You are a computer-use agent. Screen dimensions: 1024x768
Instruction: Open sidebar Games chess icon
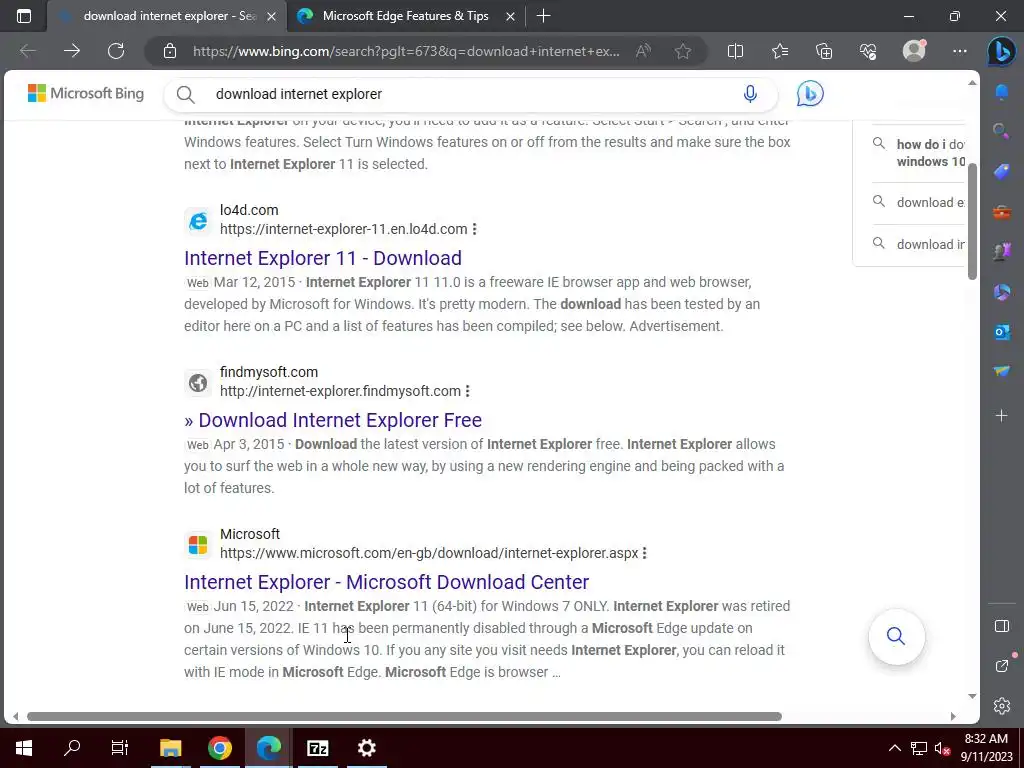click(x=1002, y=251)
